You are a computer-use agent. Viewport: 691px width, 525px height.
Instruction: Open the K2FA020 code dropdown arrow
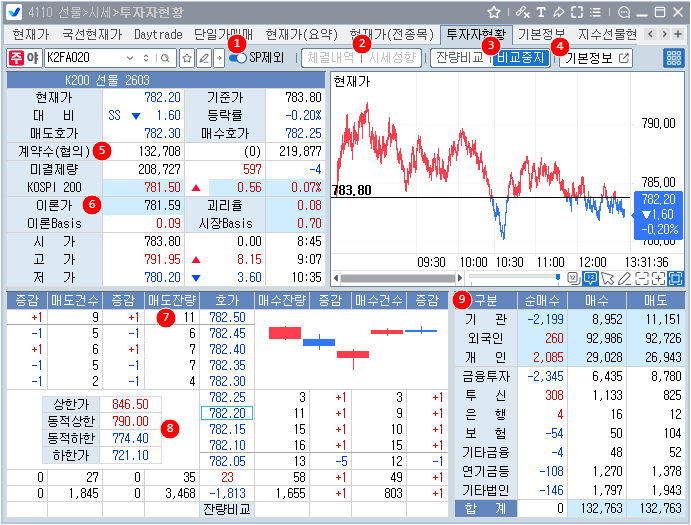(x=131, y=58)
